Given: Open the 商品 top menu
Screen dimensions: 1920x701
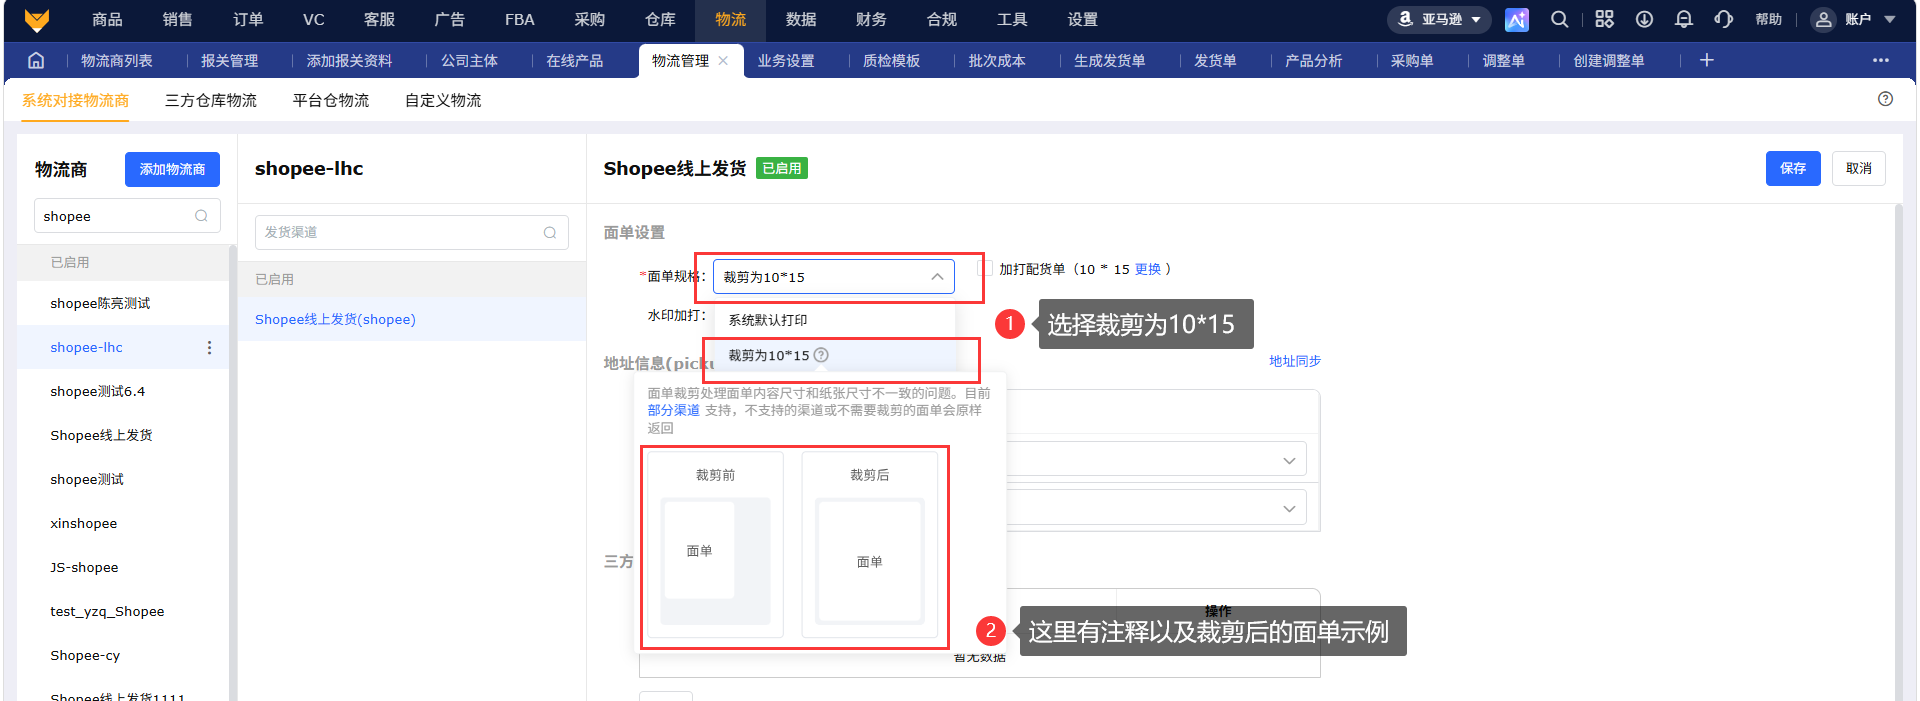Looking at the screenshot, I should (x=107, y=20).
